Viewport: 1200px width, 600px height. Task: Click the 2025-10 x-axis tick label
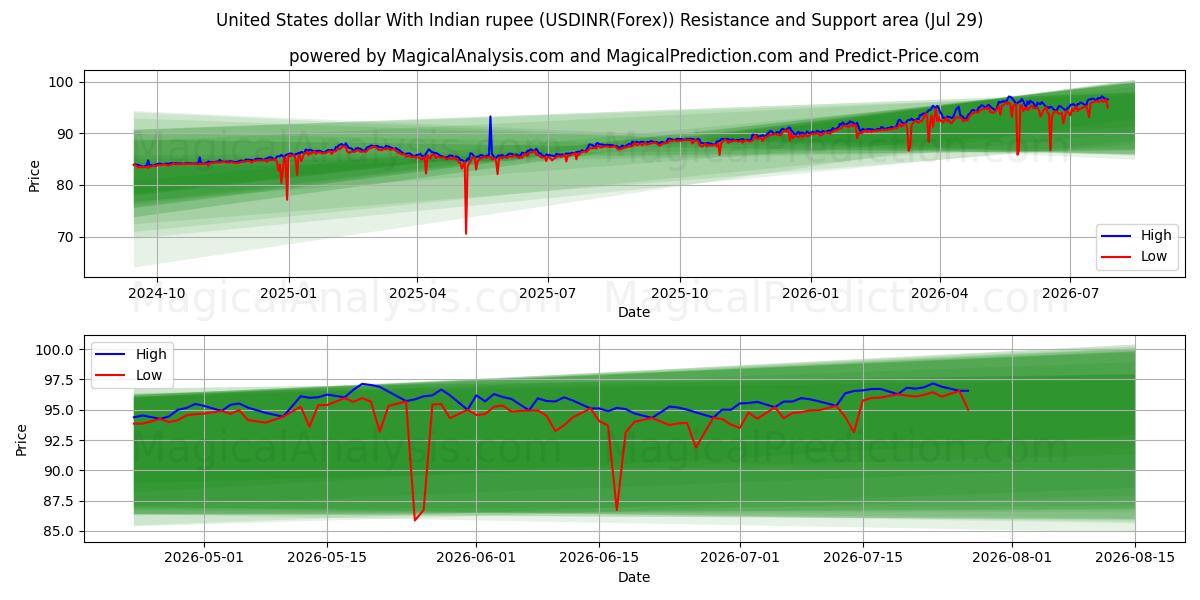point(680,293)
